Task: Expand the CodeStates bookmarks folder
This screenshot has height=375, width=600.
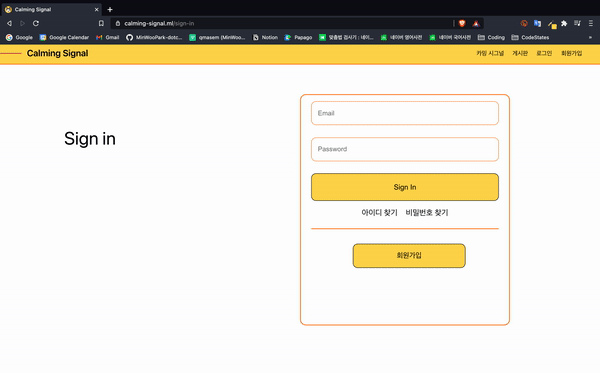Action: click(530, 38)
